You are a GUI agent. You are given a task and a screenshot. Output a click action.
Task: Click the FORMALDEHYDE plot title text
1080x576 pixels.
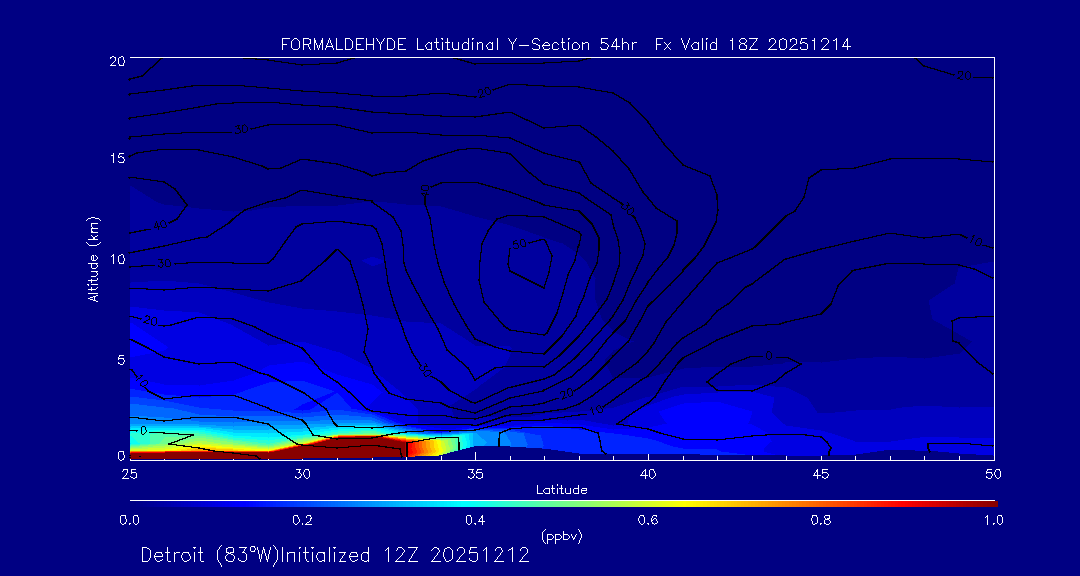click(565, 45)
